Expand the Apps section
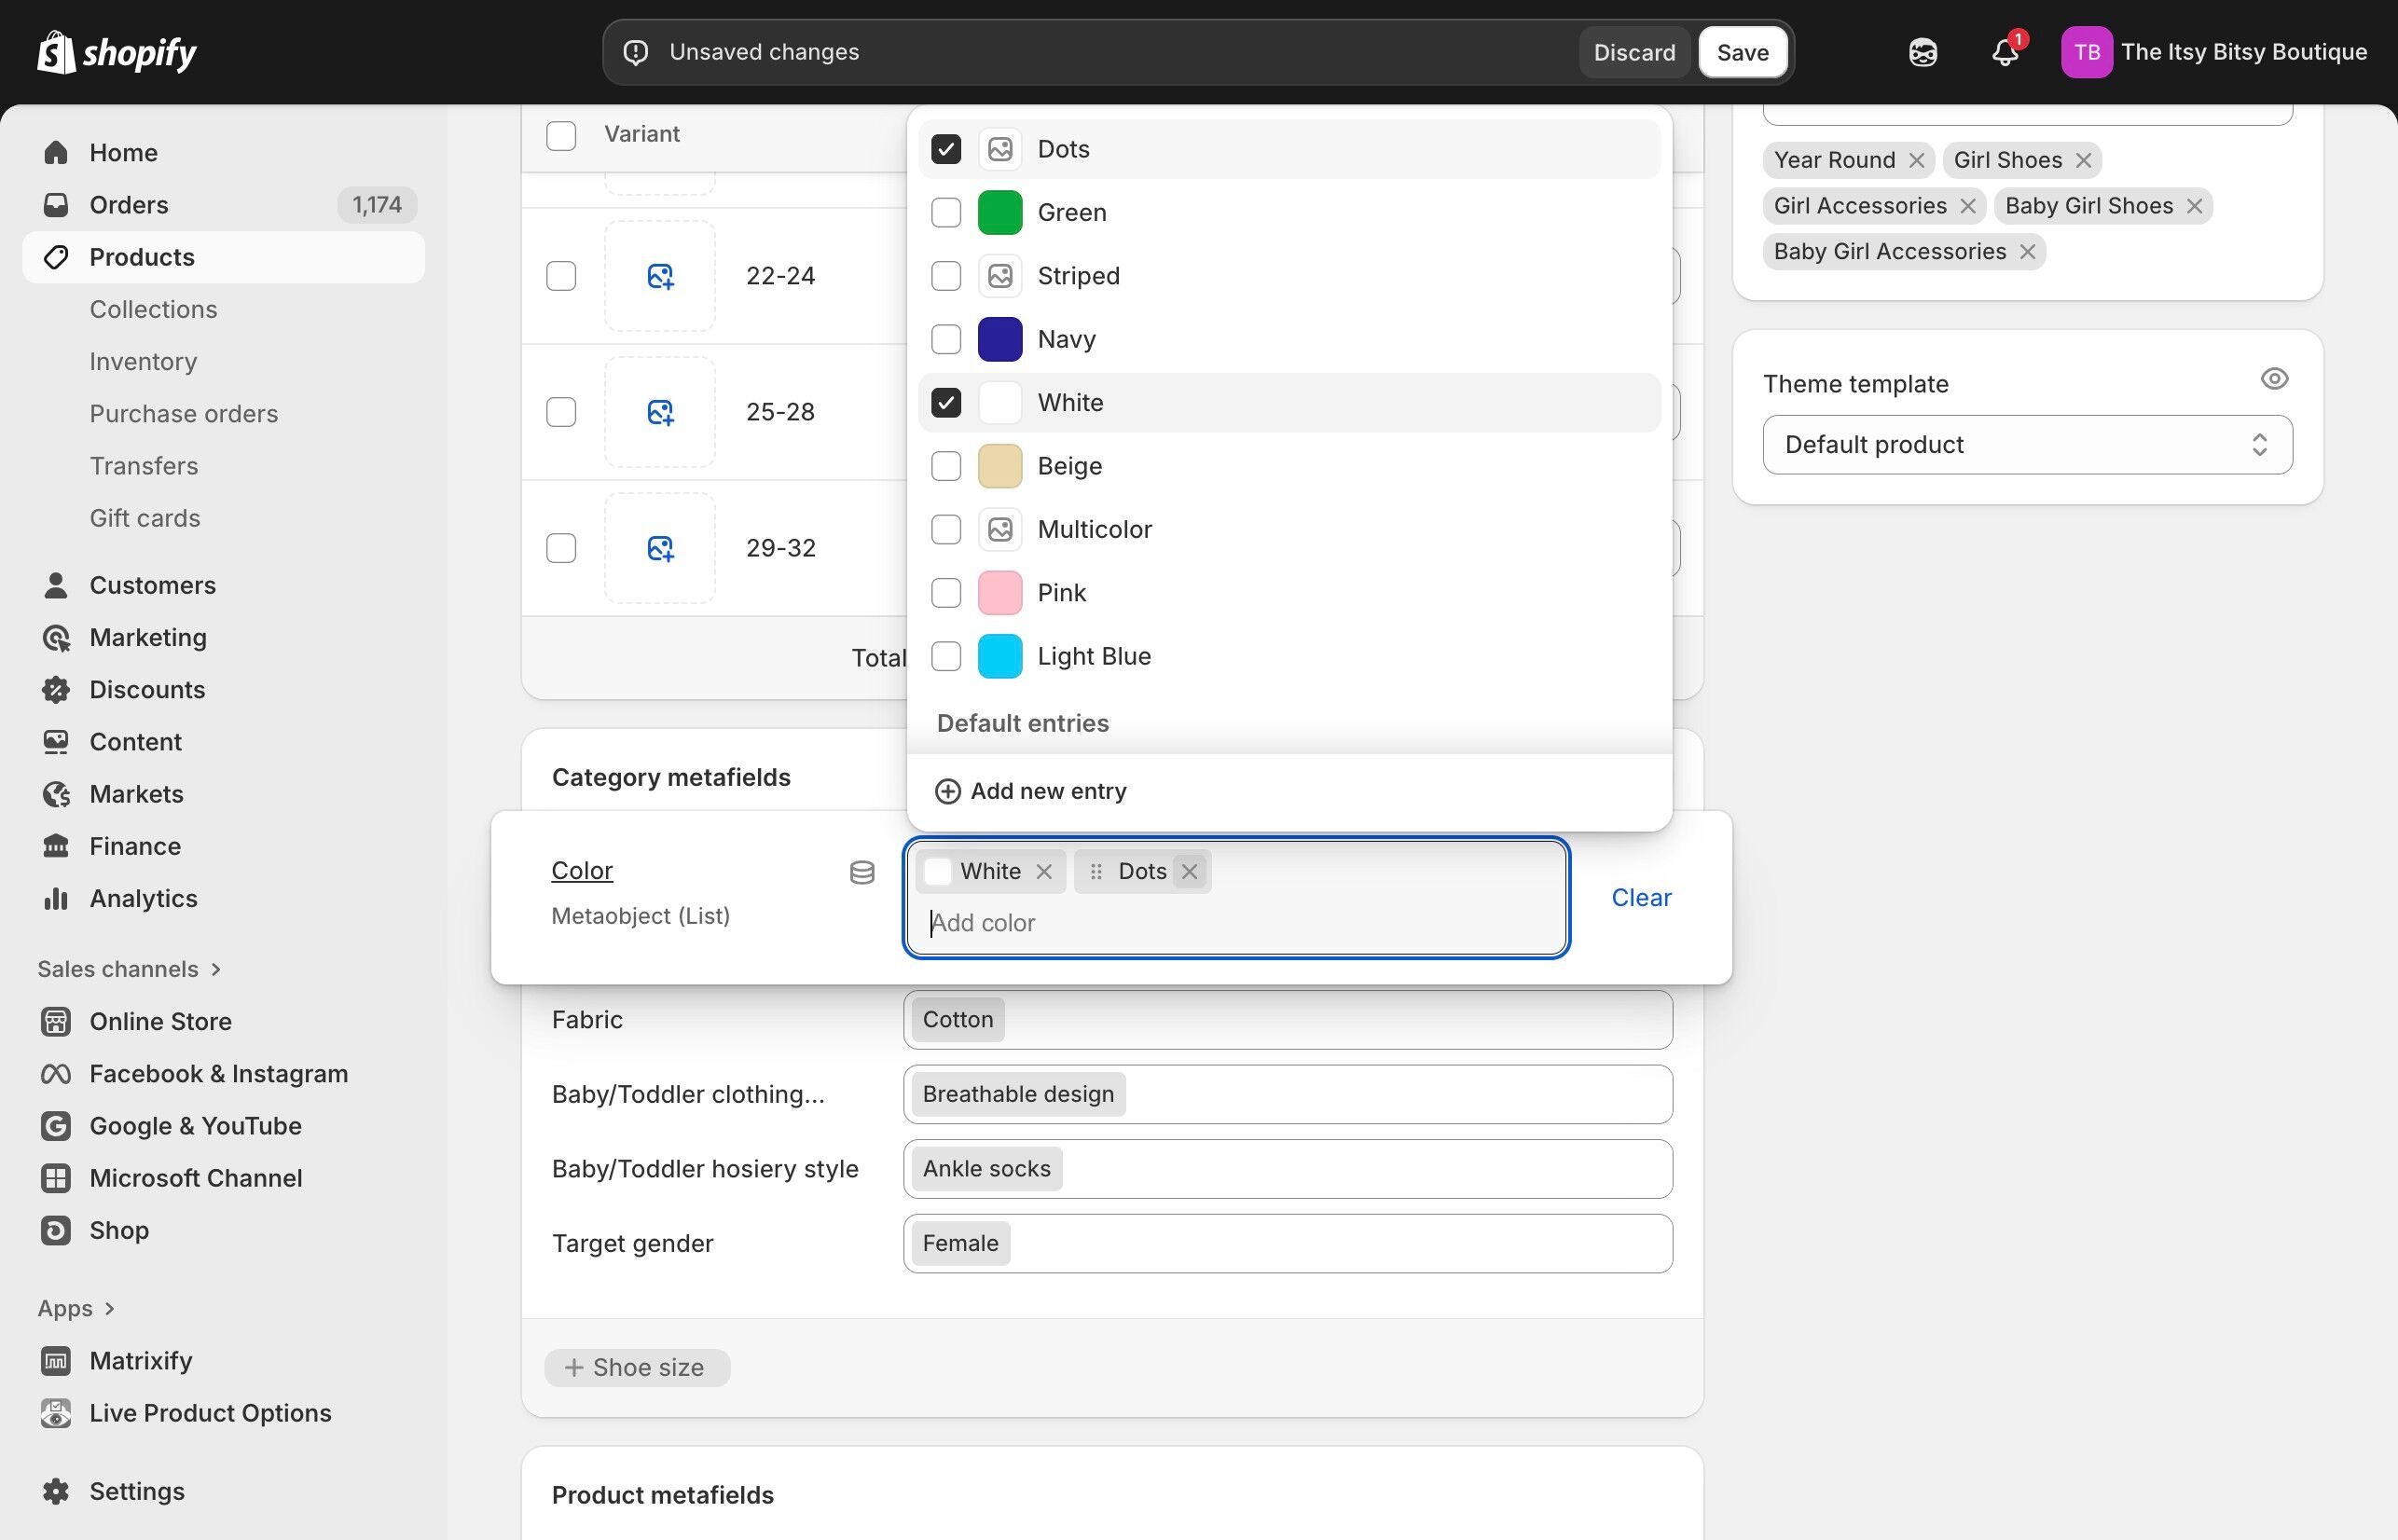 pos(76,1307)
